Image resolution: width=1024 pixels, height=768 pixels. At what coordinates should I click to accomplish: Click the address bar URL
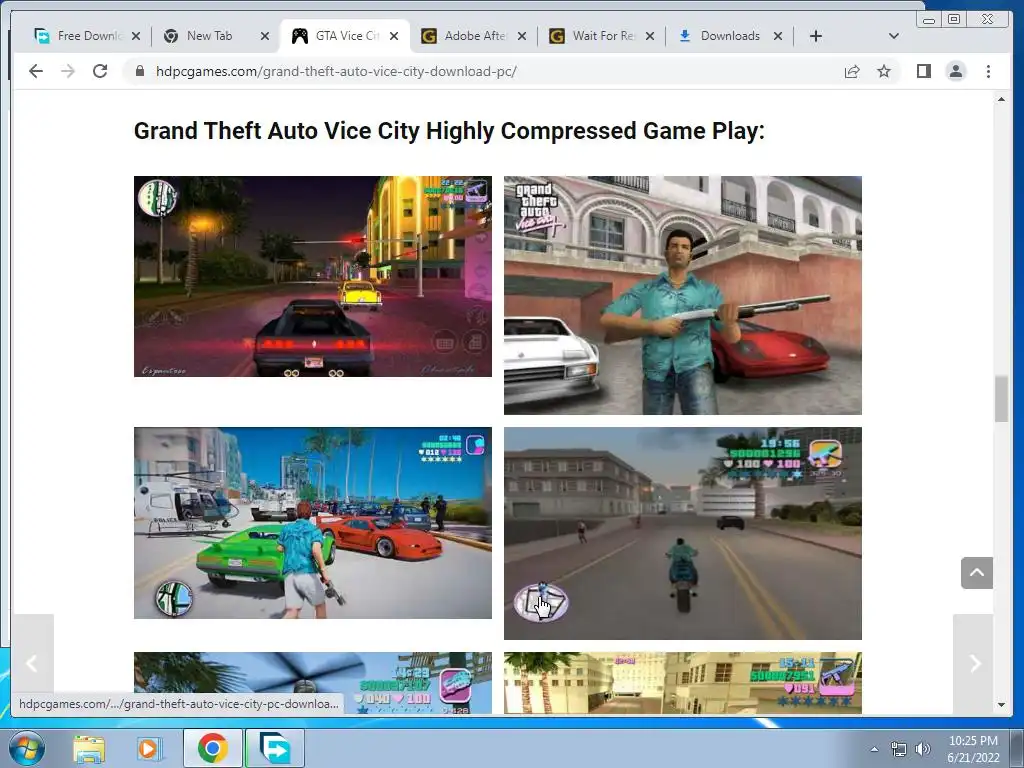coord(336,71)
